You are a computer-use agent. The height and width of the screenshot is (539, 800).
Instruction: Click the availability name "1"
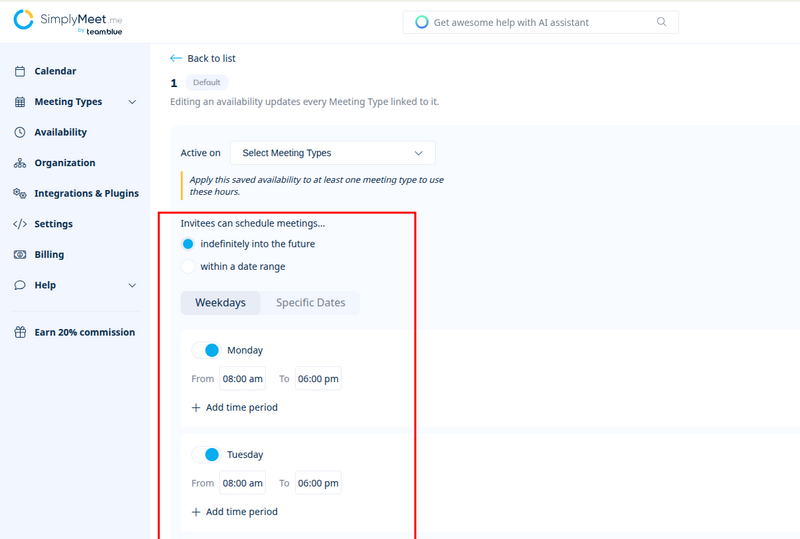pos(174,83)
